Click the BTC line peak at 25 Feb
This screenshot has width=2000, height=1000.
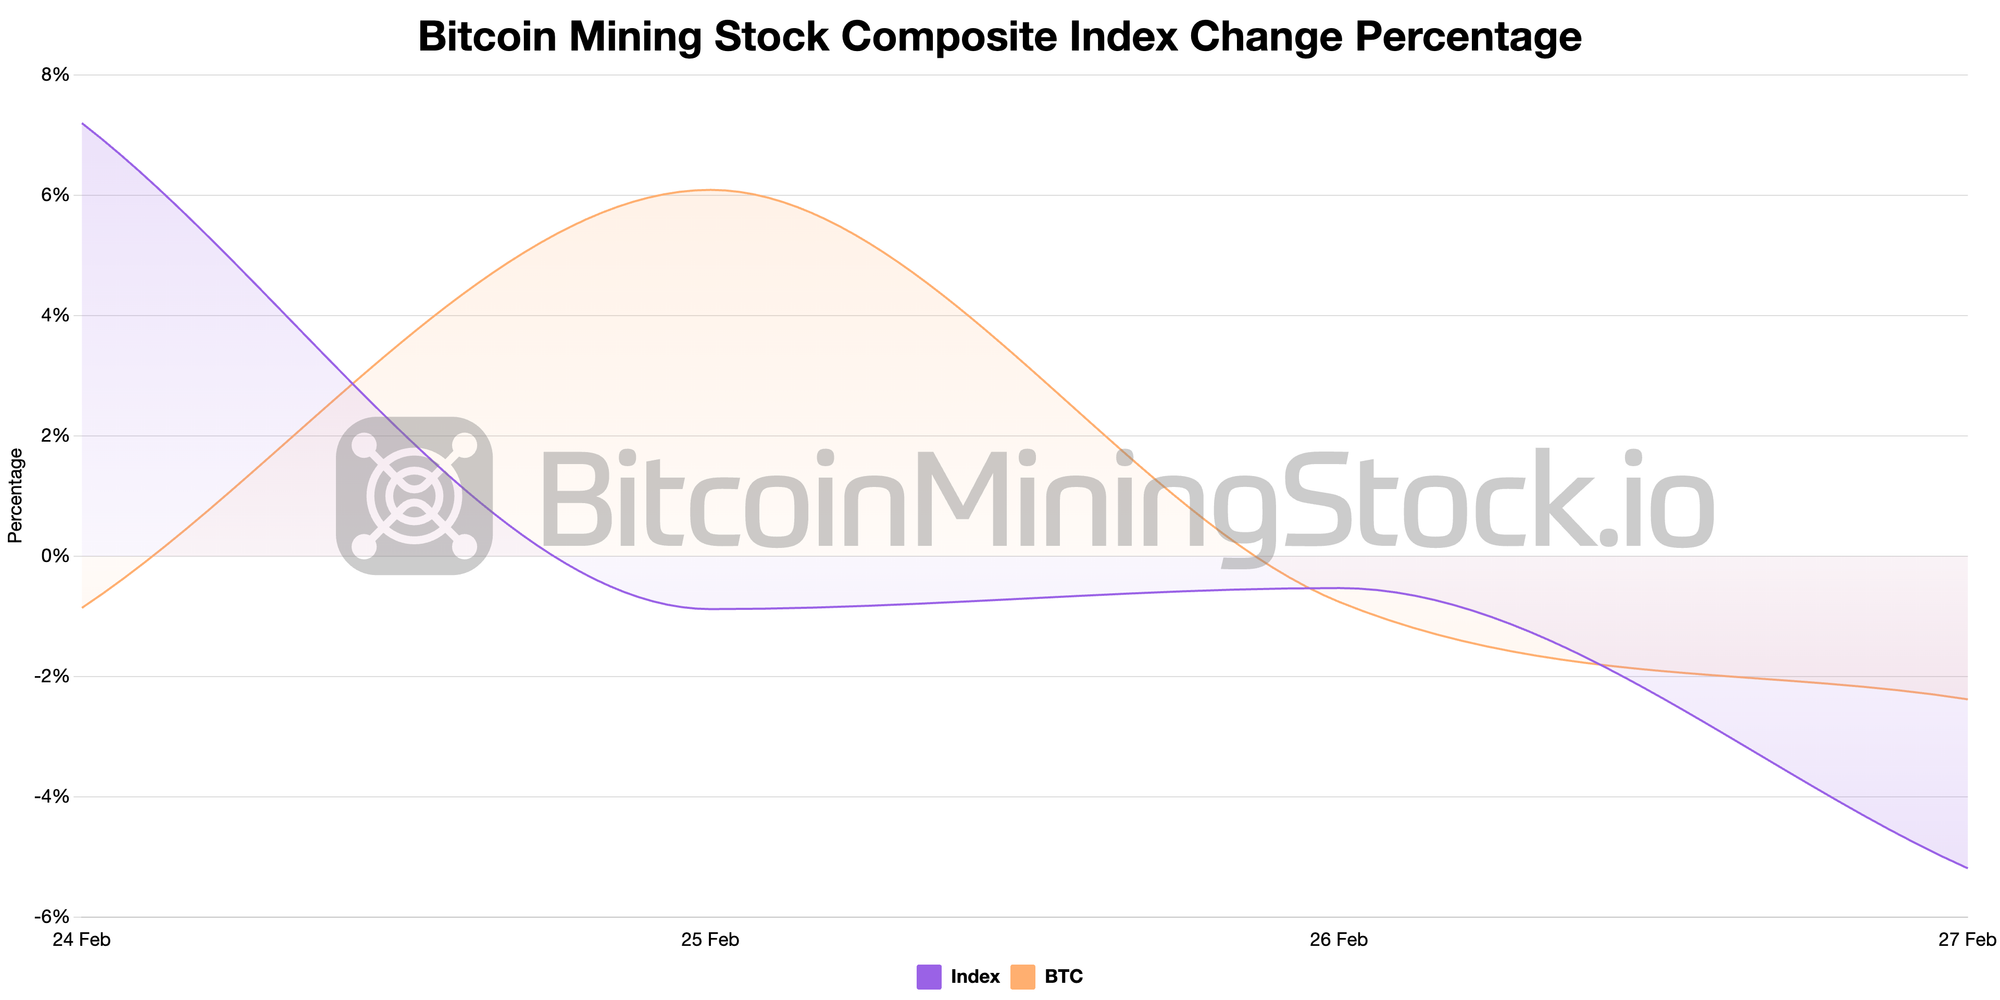[710, 190]
